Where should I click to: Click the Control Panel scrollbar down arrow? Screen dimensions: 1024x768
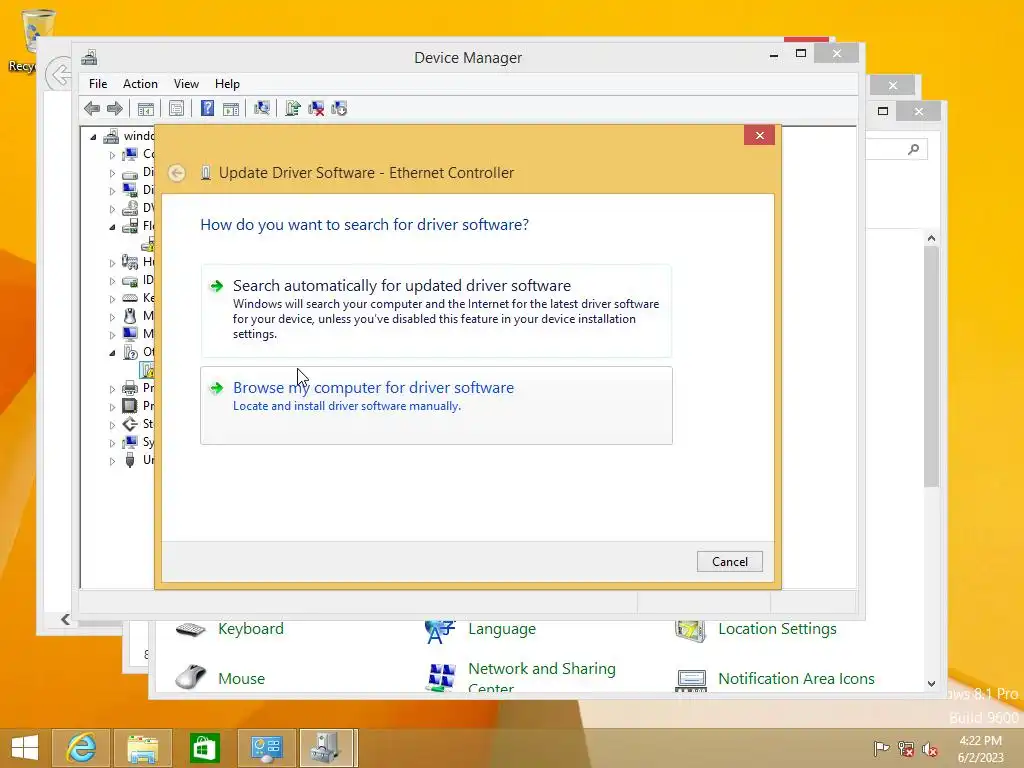(x=931, y=684)
